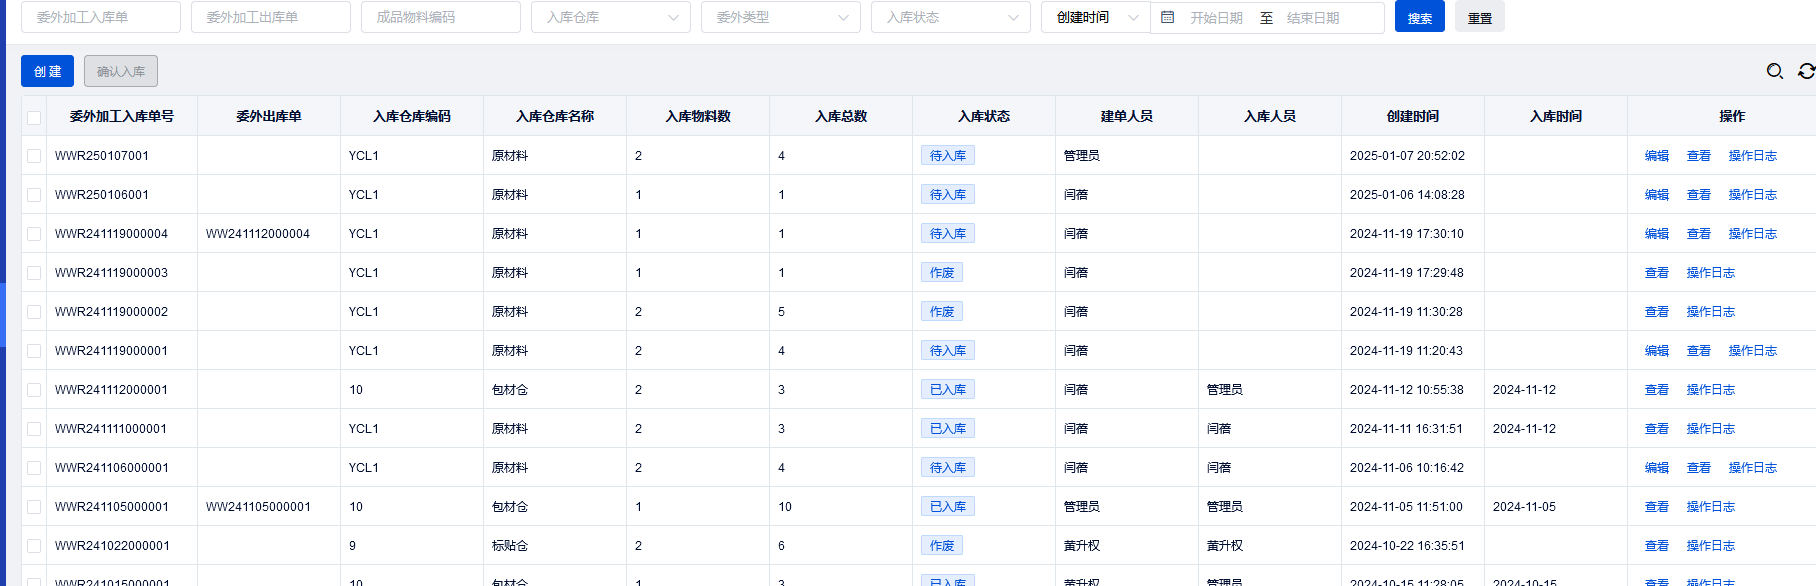Click the 委外加工入库单号 column header
Screen dimensions: 1816x586
click(122, 117)
